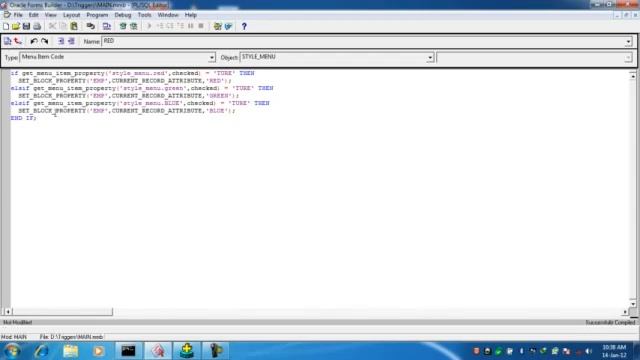The height and width of the screenshot is (360, 640).
Task: Click the horizontal scrollbar left arrow
Action: pyautogui.click(x=8, y=312)
